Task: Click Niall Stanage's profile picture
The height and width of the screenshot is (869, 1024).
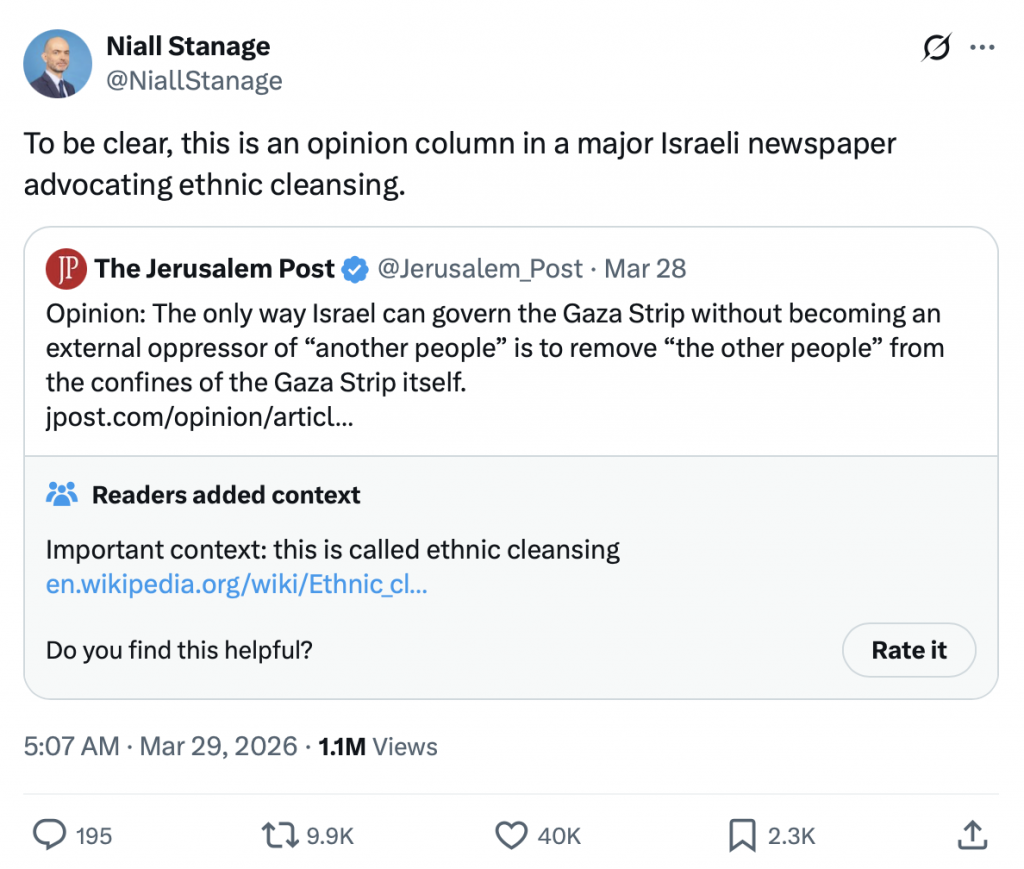Action: click(58, 64)
